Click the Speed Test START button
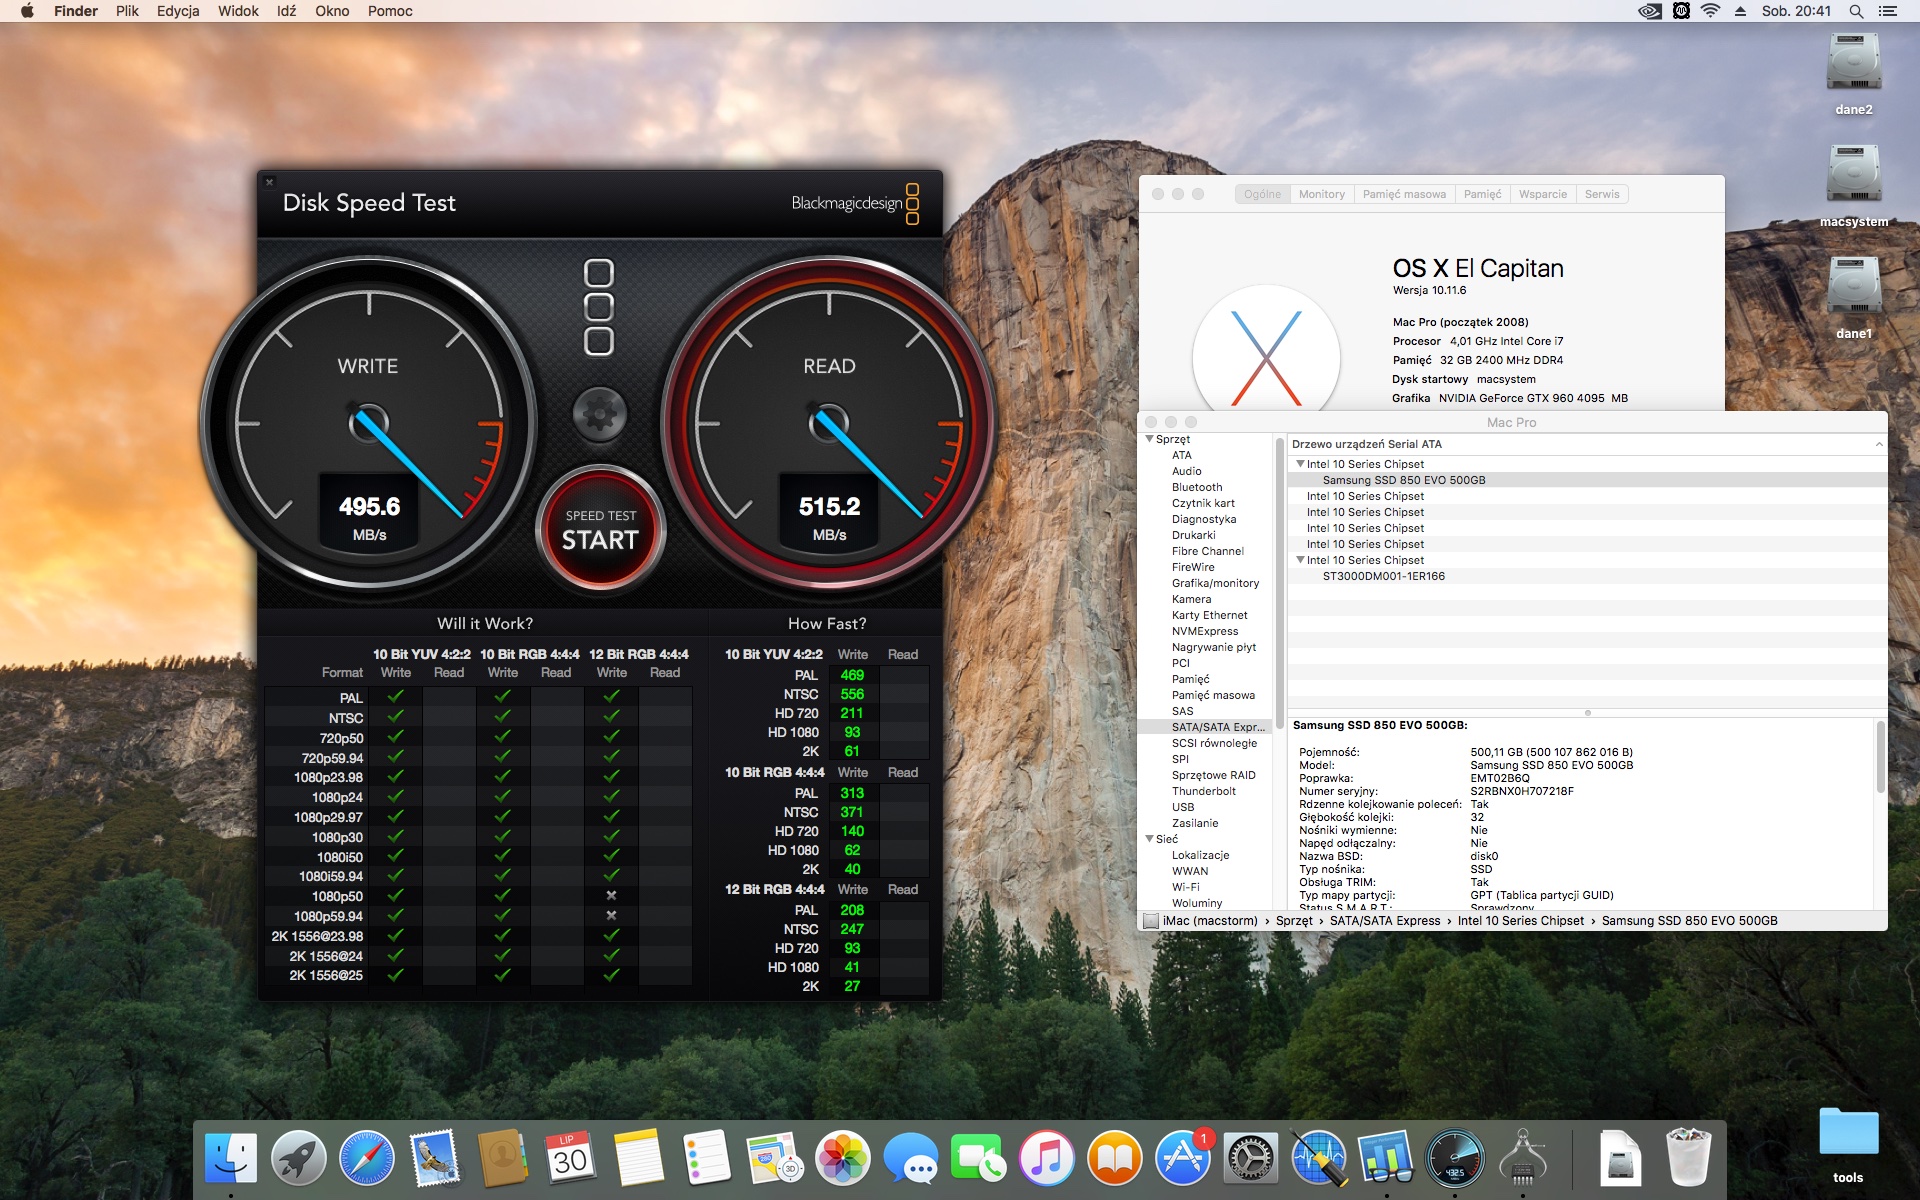Image resolution: width=1920 pixels, height=1200 pixels. pyautogui.click(x=600, y=529)
